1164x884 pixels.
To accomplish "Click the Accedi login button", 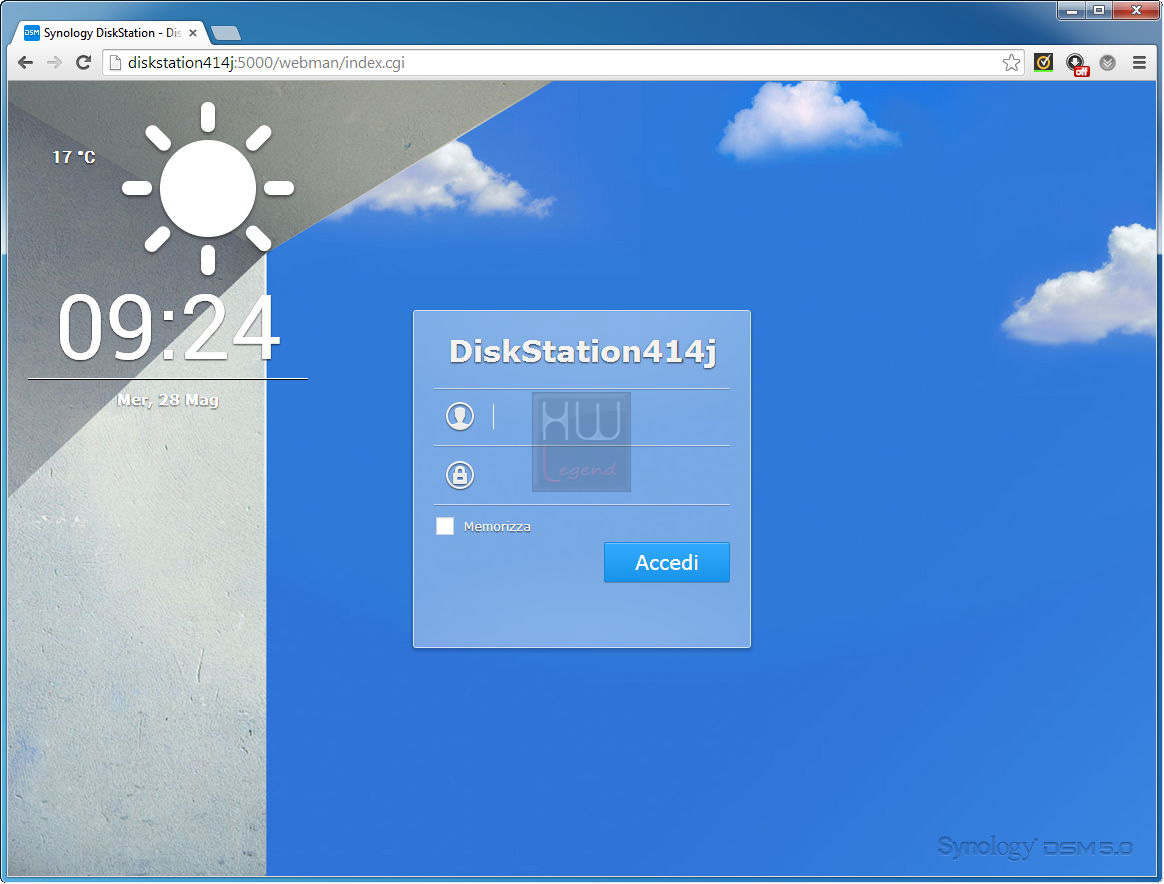I will (x=667, y=562).
